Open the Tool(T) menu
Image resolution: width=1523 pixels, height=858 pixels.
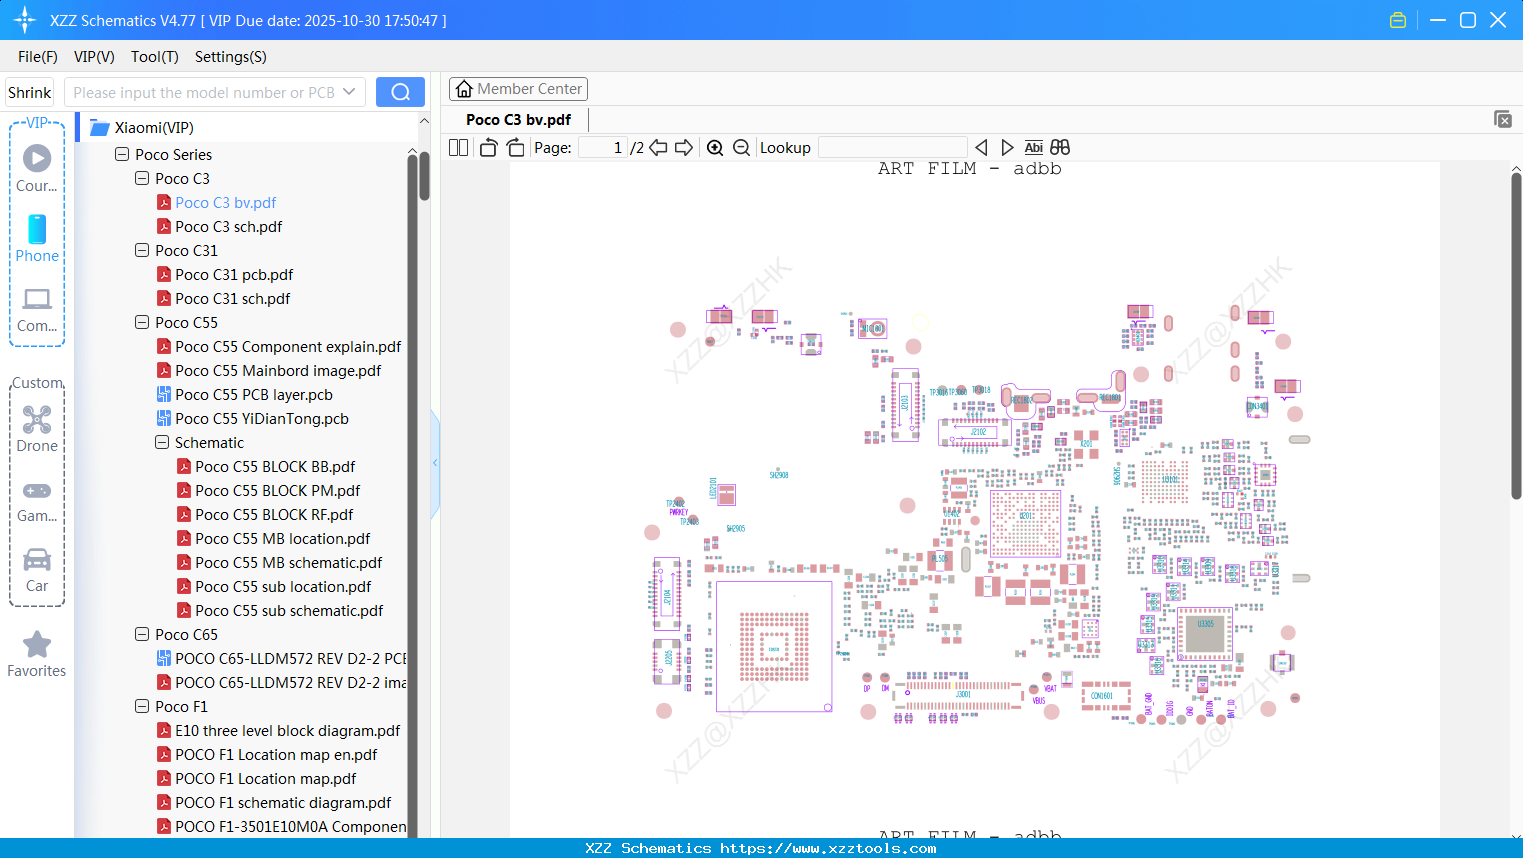[x=155, y=57]
